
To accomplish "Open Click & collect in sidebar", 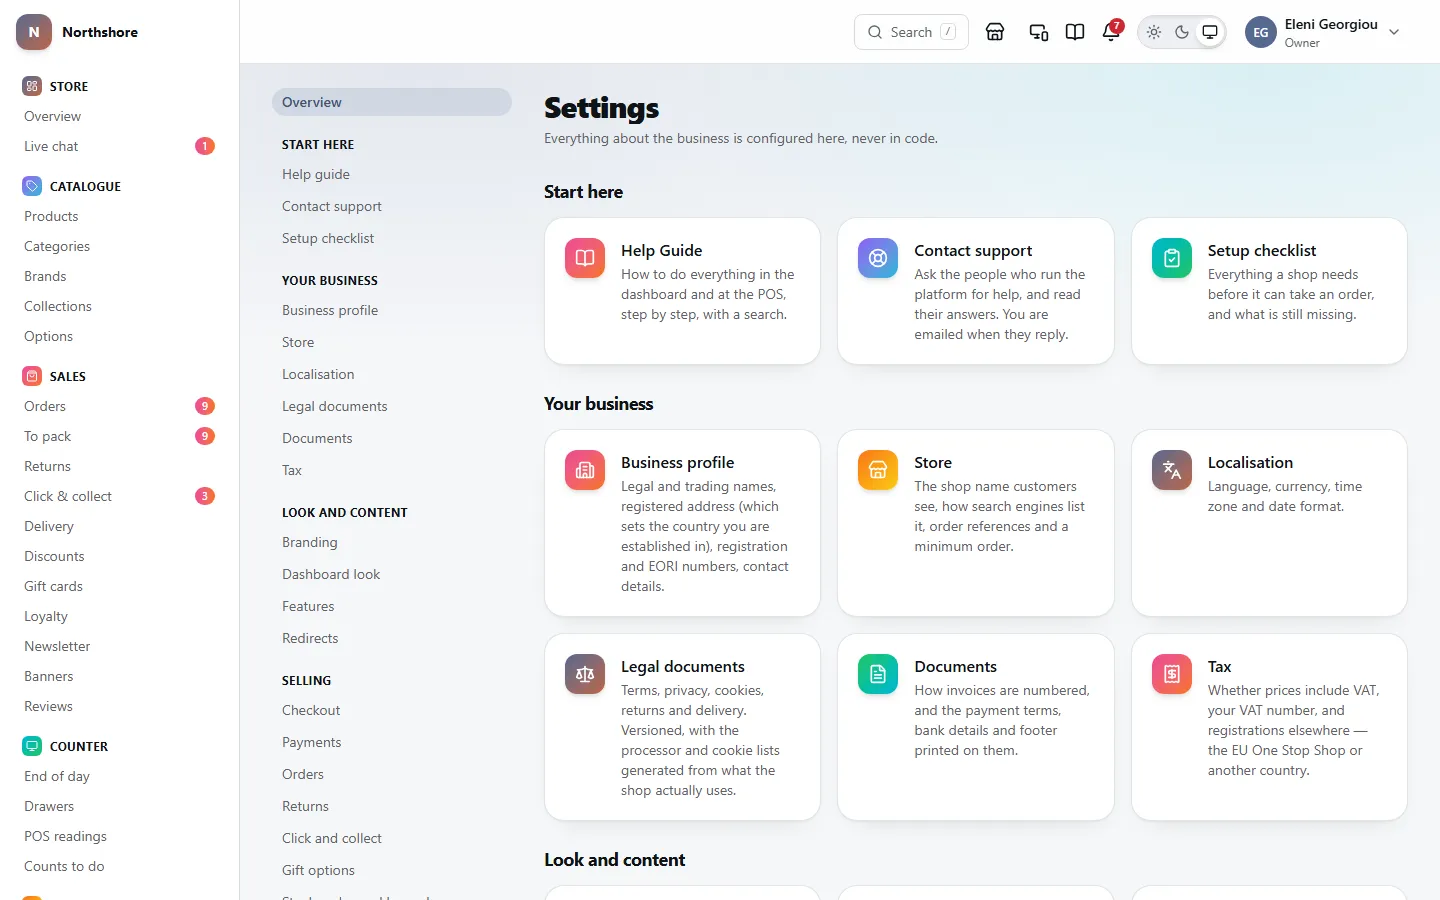I will point(120,496).
